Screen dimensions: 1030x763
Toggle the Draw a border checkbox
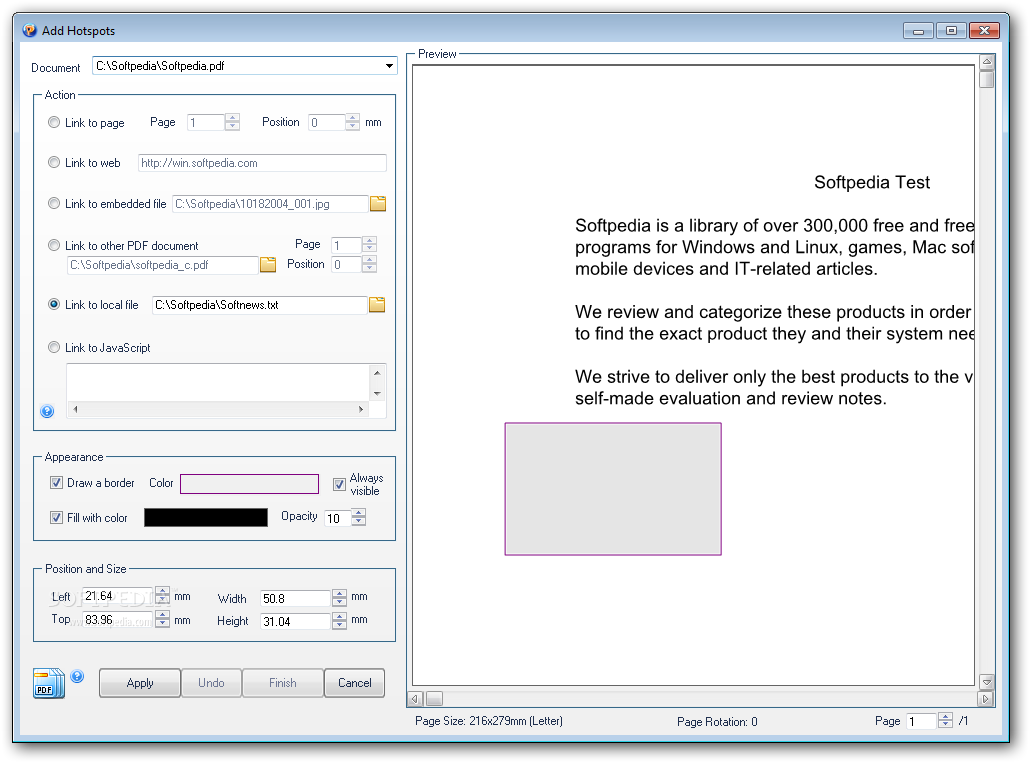pyautogui.click(x=56, y=483)
